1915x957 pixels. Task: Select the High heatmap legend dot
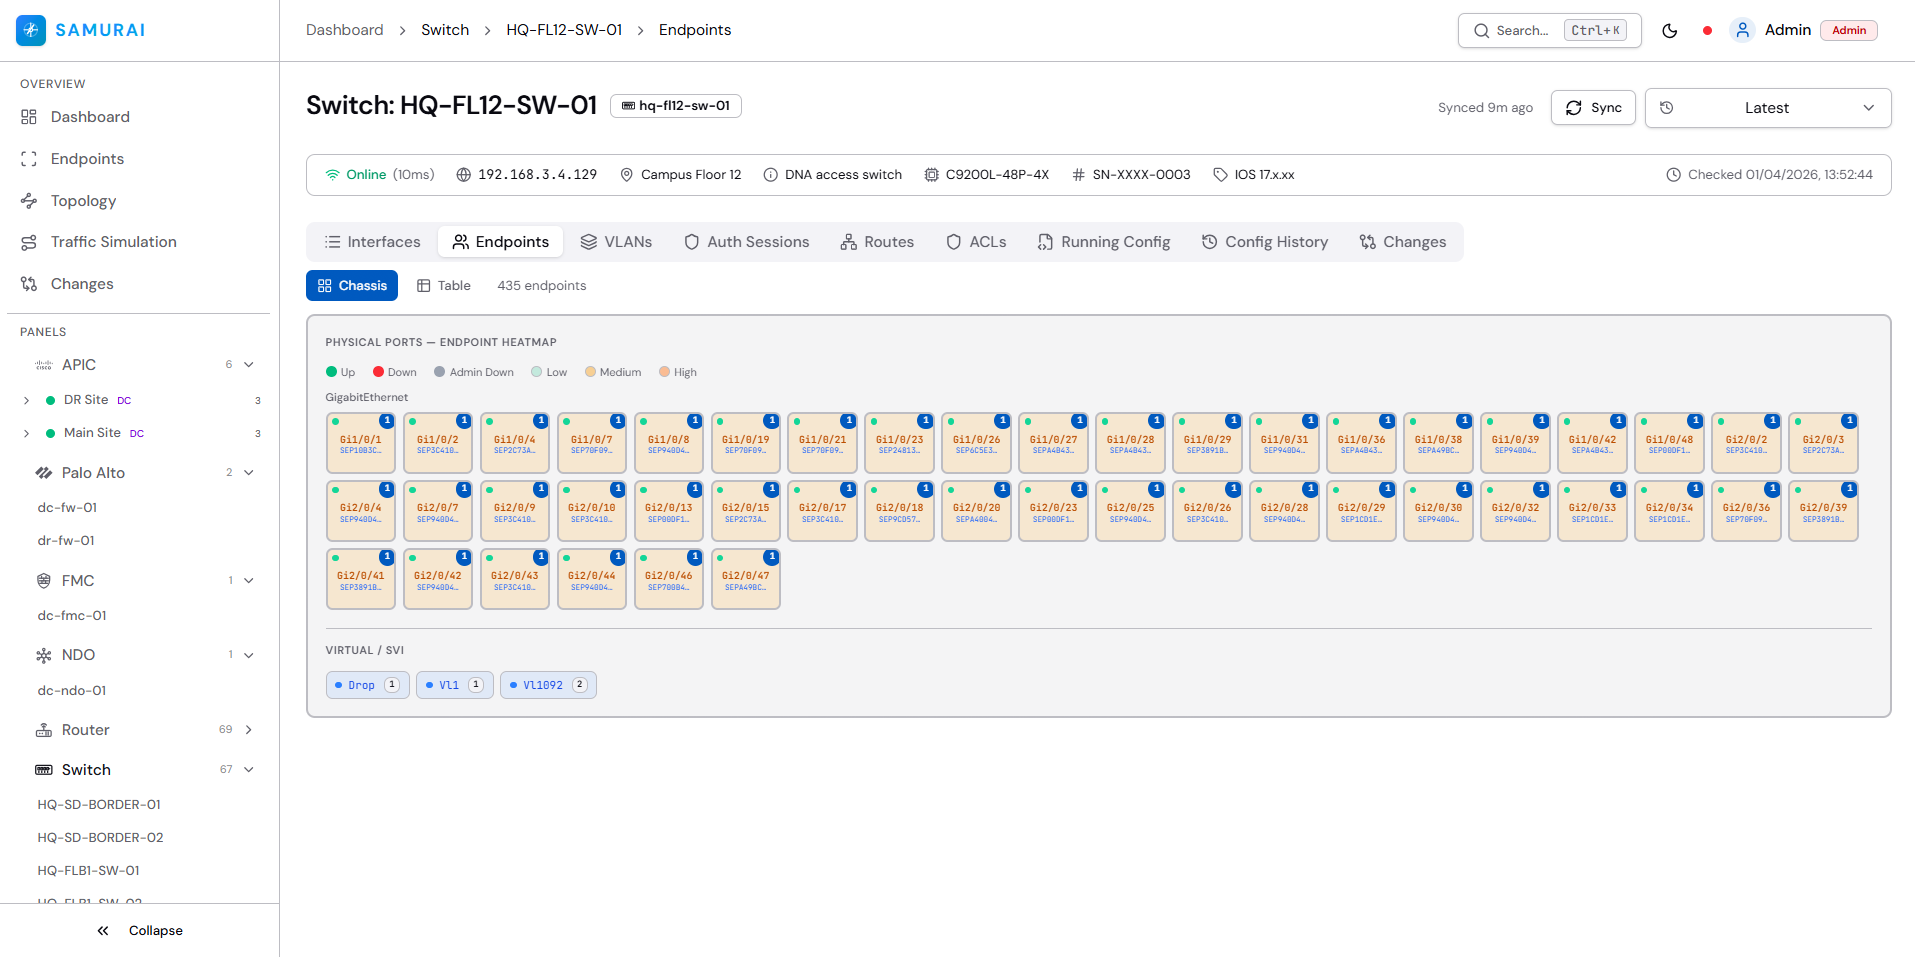tap(666, 372)
